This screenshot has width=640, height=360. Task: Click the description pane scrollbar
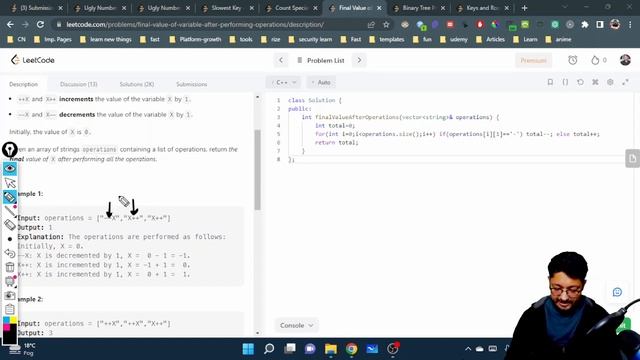(258, 170)
